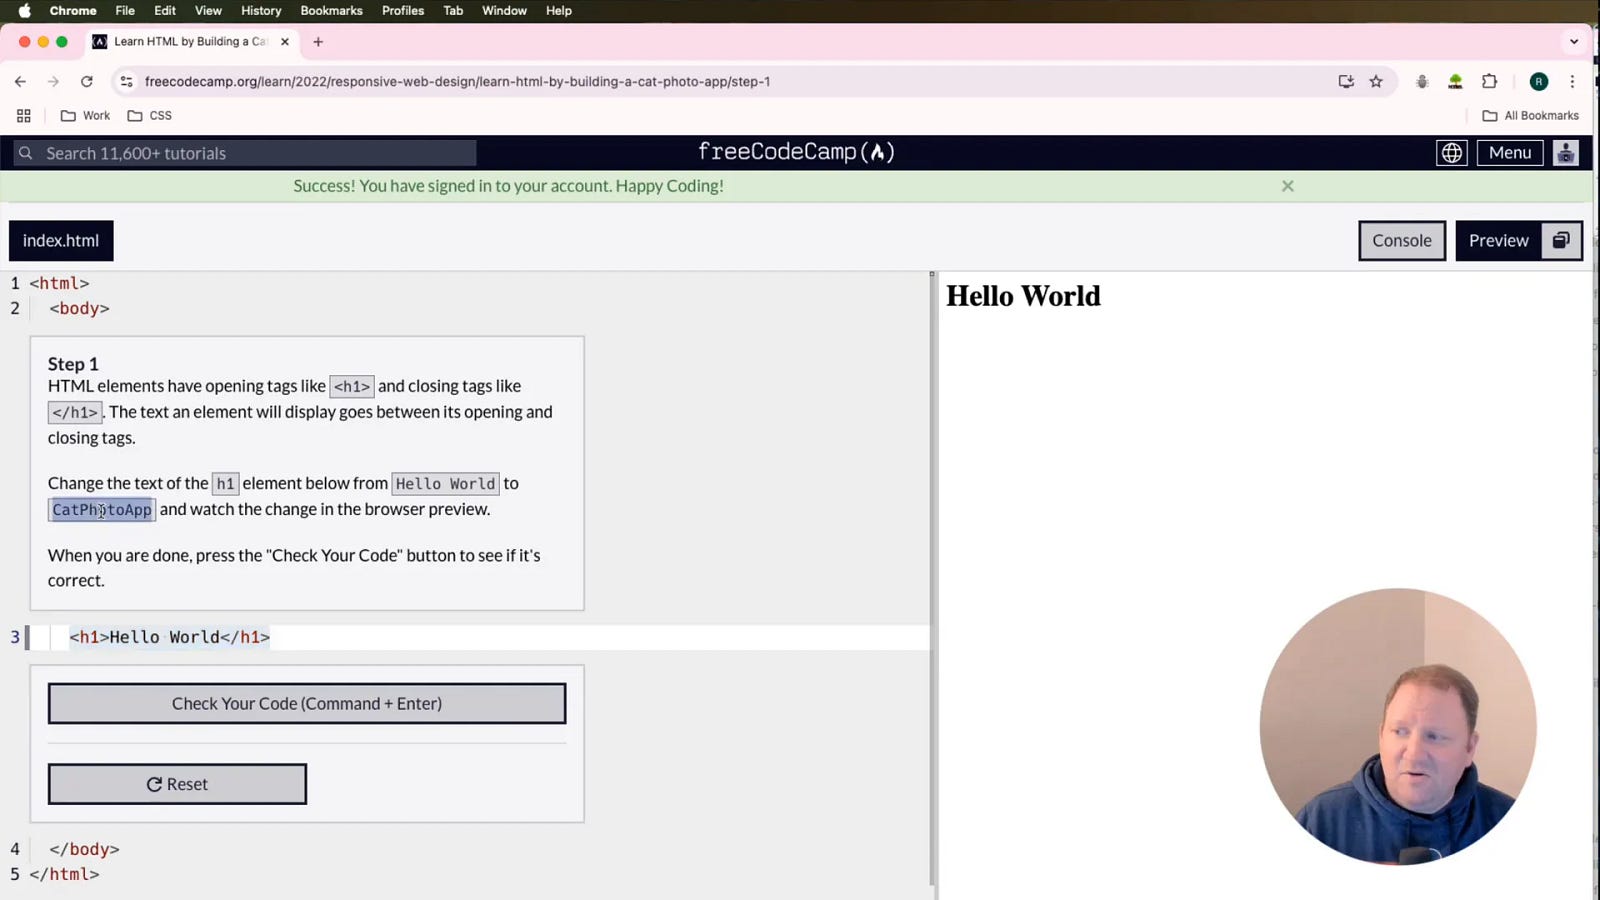The image size is (1600, 900).
Task: Open the Extensions puzzle icon
Action: (x=1489, y=82)
